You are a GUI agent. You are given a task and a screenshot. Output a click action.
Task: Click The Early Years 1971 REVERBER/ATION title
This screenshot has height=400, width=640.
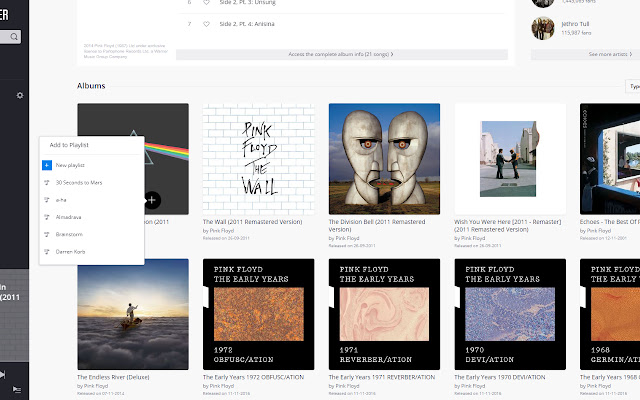click(x=382, y=377)
